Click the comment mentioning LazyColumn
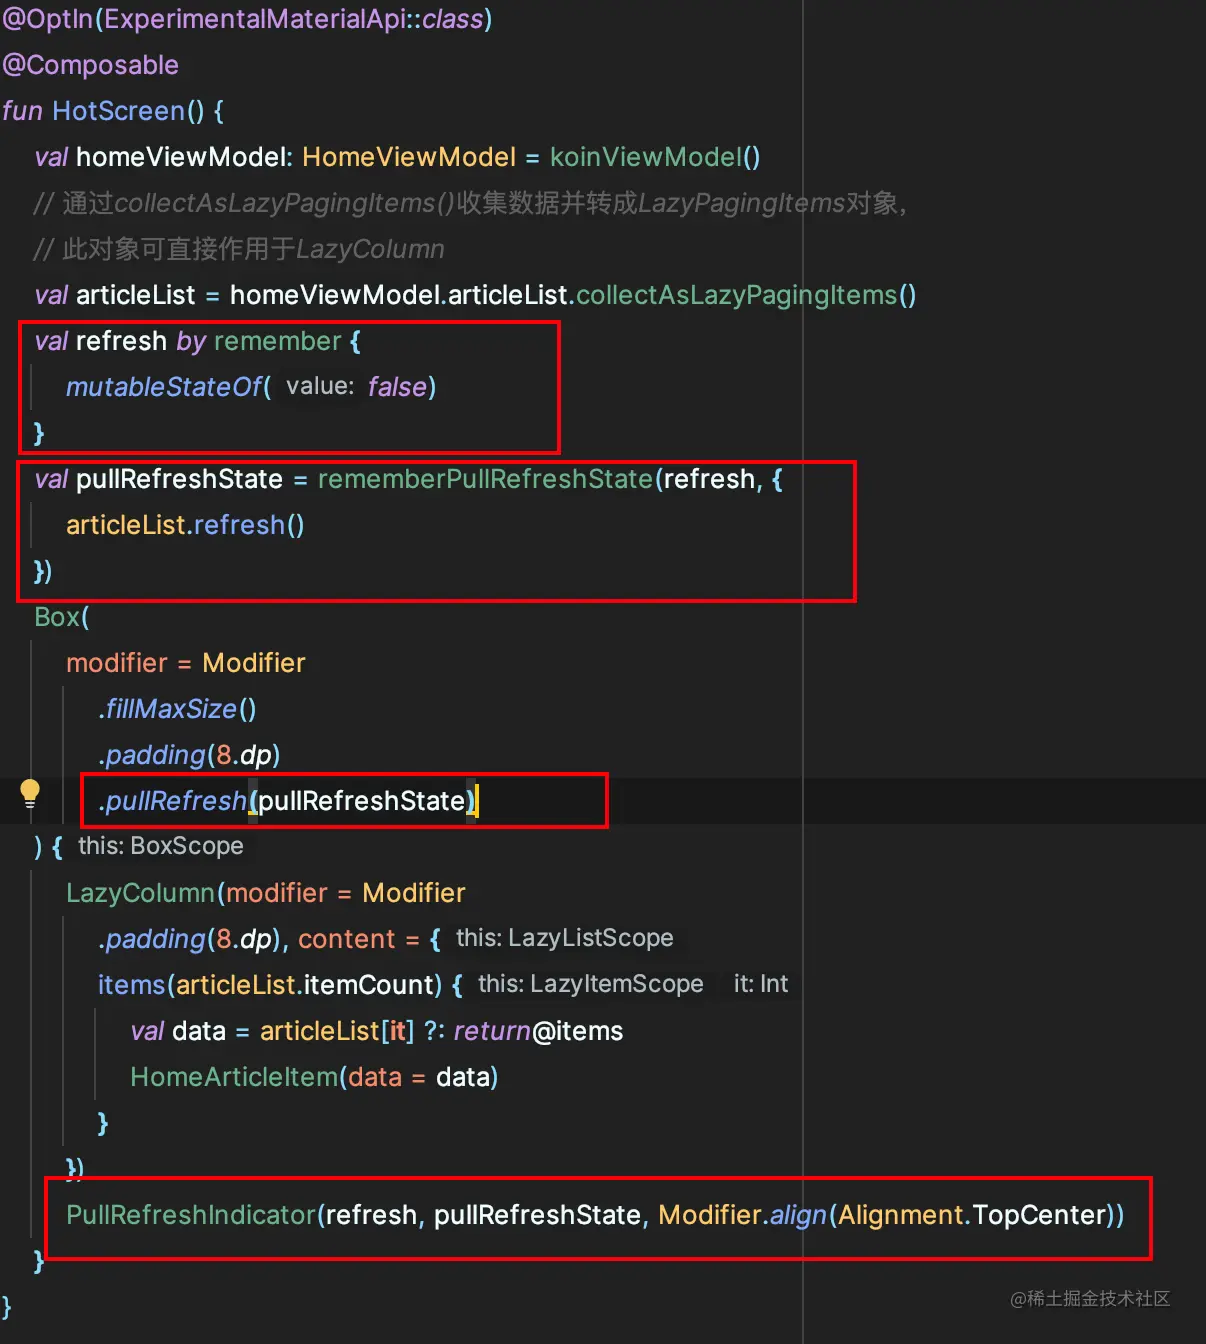This screenshot has height=1344, width=1206. 239,249
